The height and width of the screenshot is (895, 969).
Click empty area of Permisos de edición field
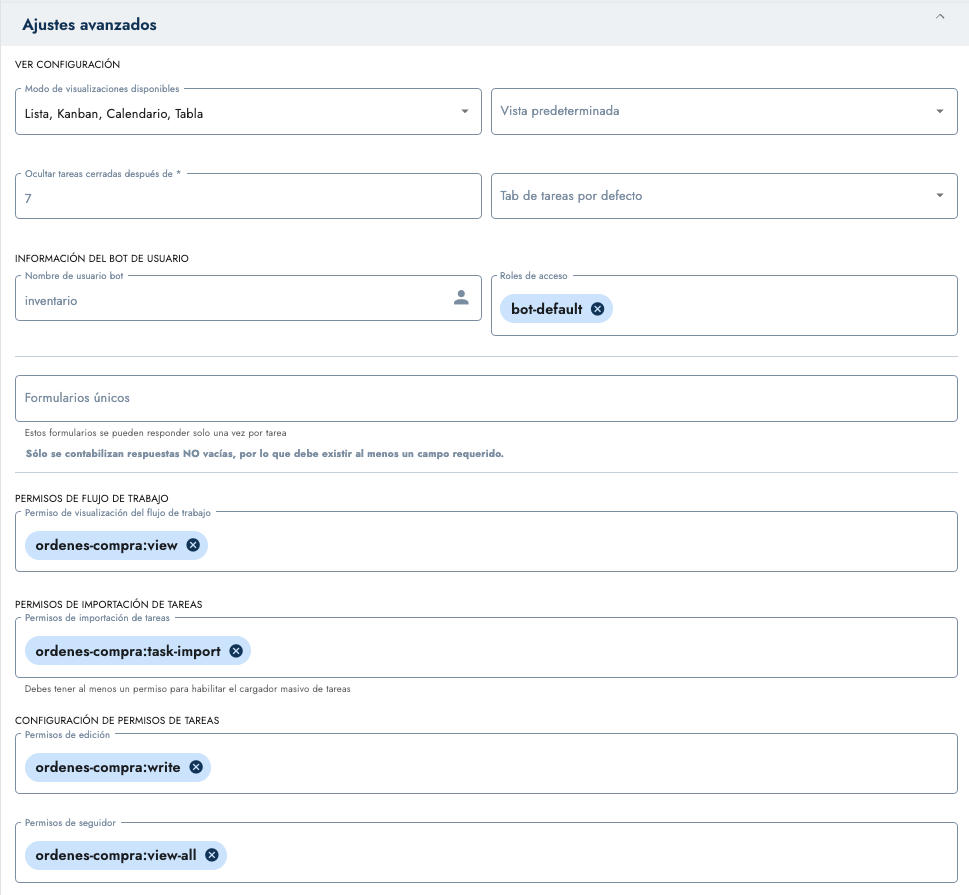580,767
